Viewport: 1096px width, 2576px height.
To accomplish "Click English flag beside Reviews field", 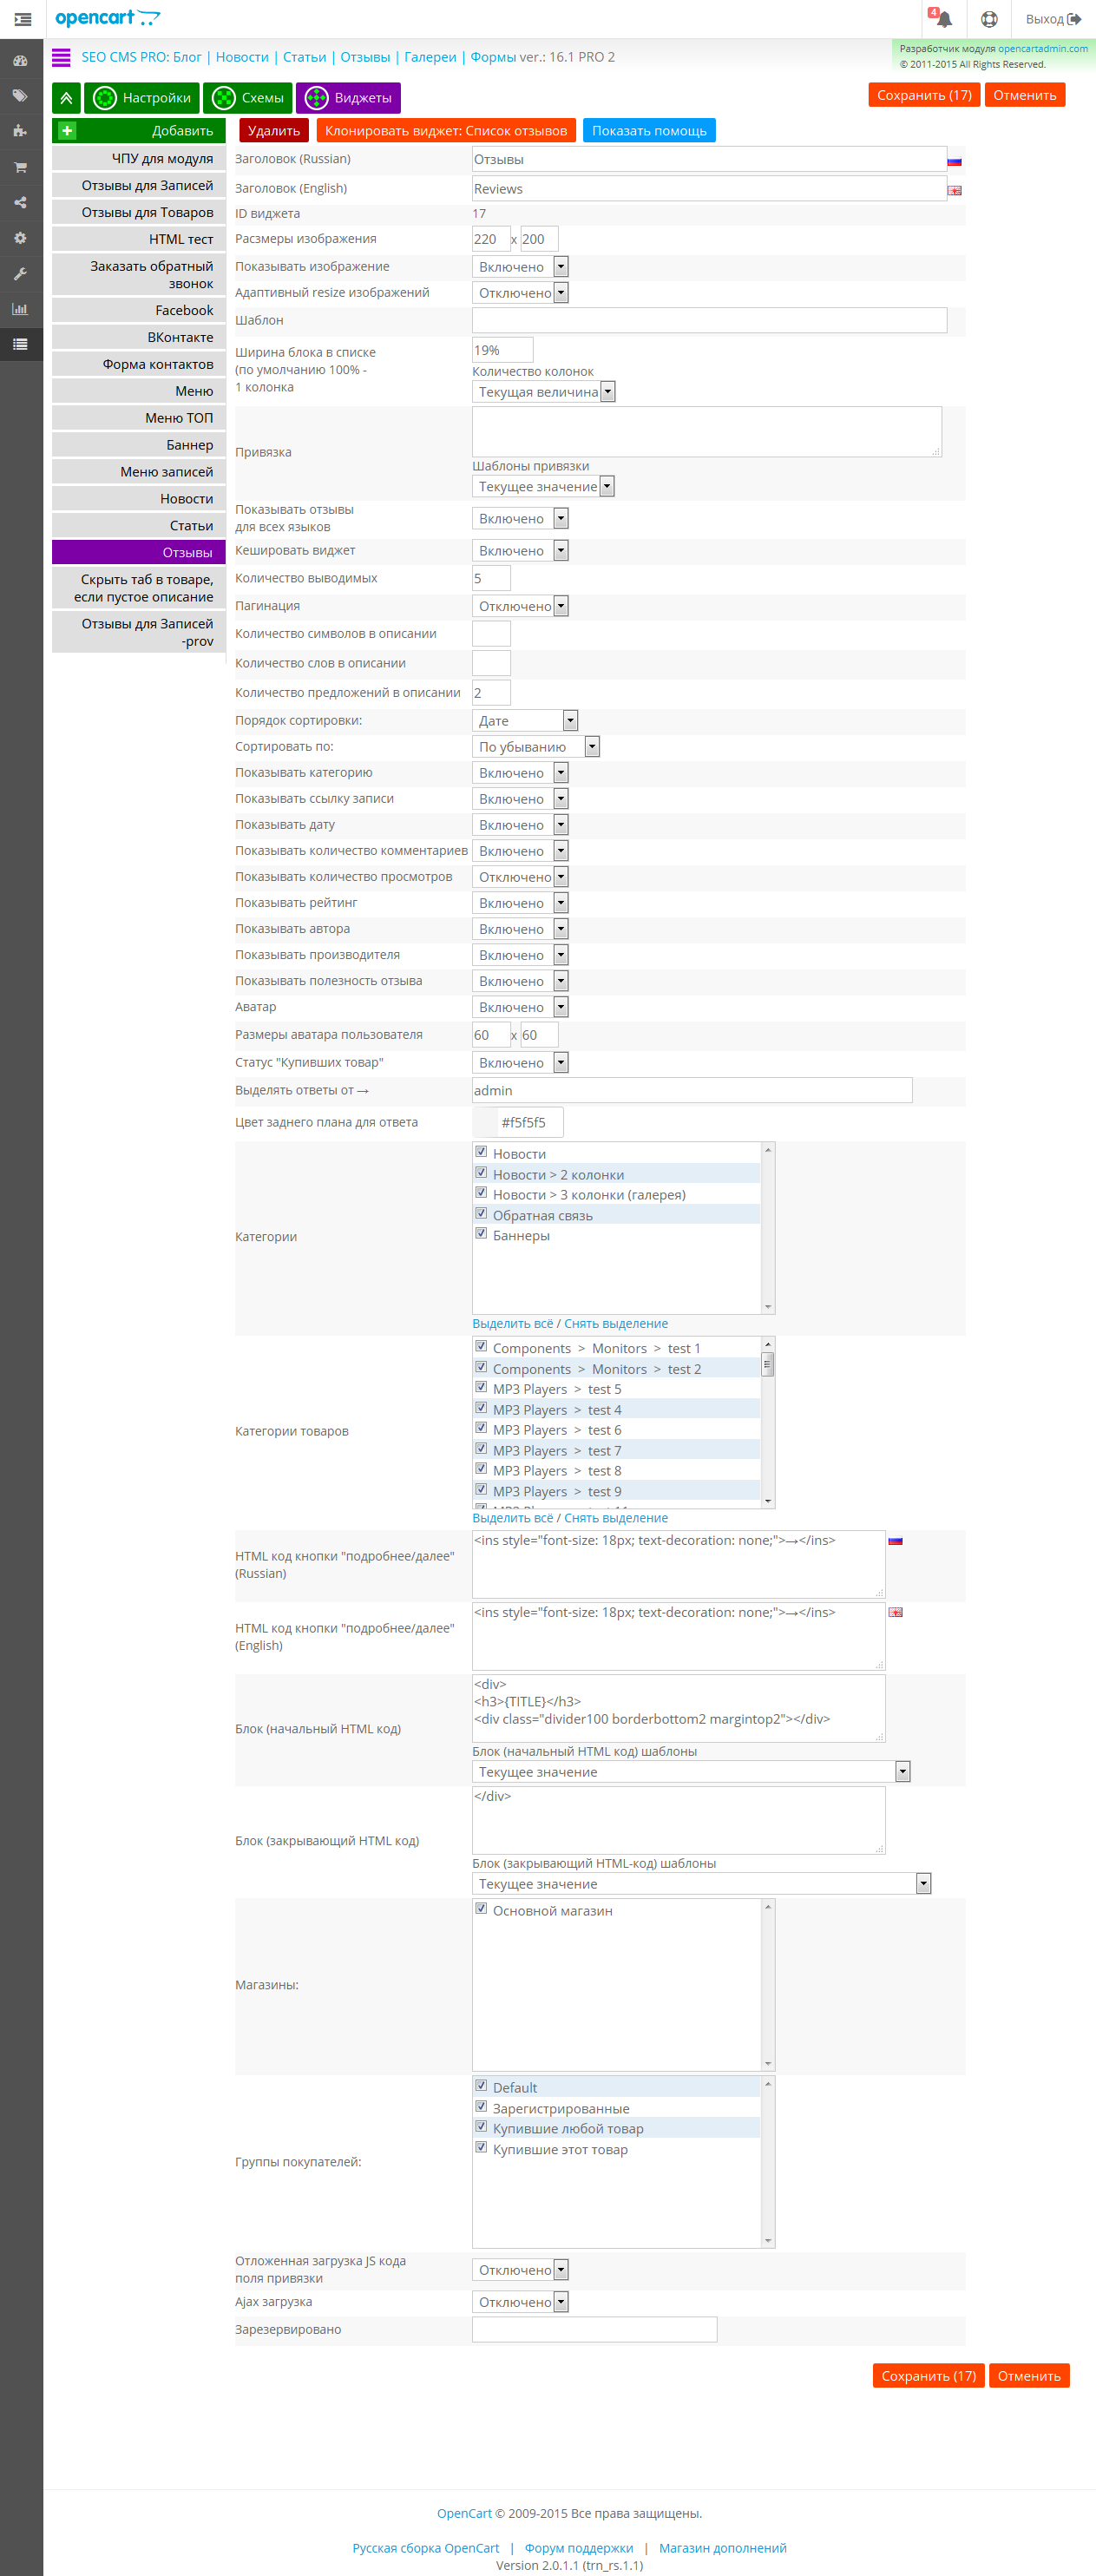I will (954, 190).
